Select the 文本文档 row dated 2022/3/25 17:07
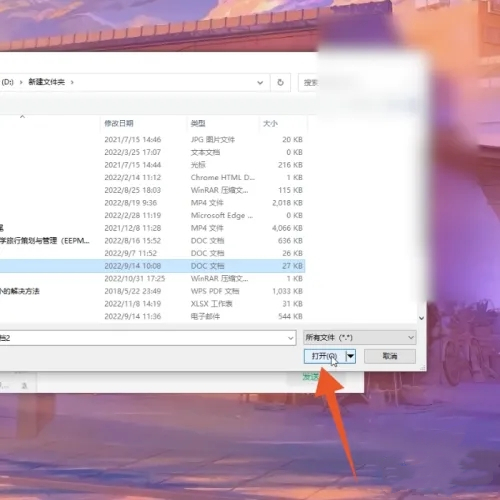Viewport: 500px width, 500px height. 152,152
